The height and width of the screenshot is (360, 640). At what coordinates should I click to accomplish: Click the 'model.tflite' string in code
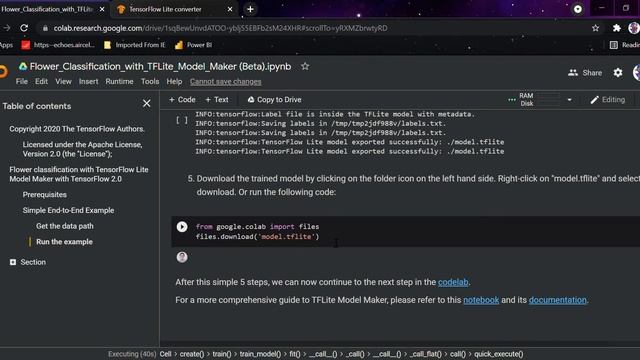[287, 237]
